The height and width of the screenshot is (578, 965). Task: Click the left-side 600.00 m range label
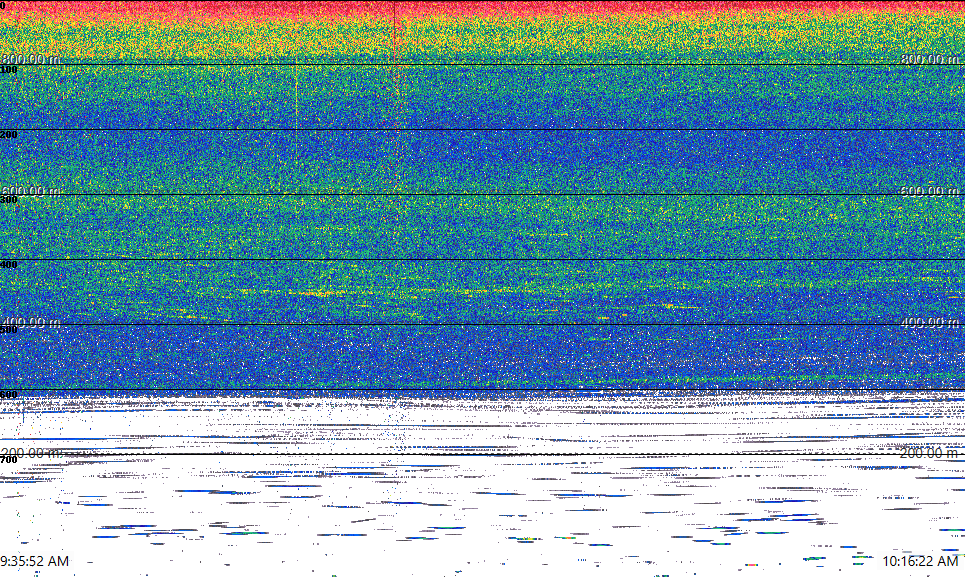click(31, 191)
